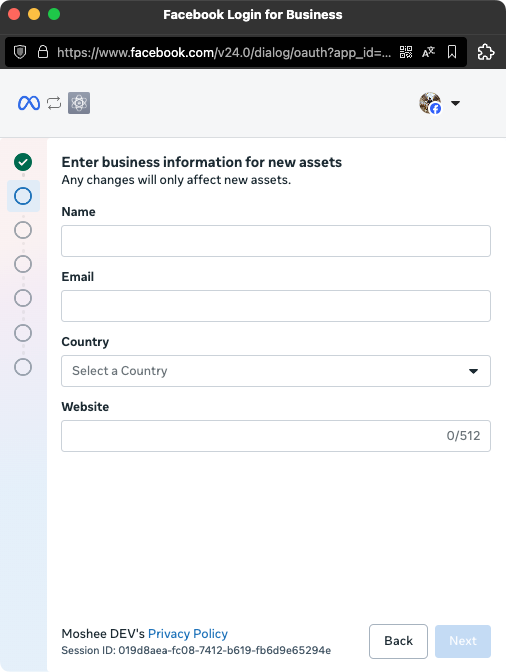Image resolution: width=506 pixels, height=672 pixels.
Task: Select the last step circle in sidebar
Action: (x=23, y=367)
